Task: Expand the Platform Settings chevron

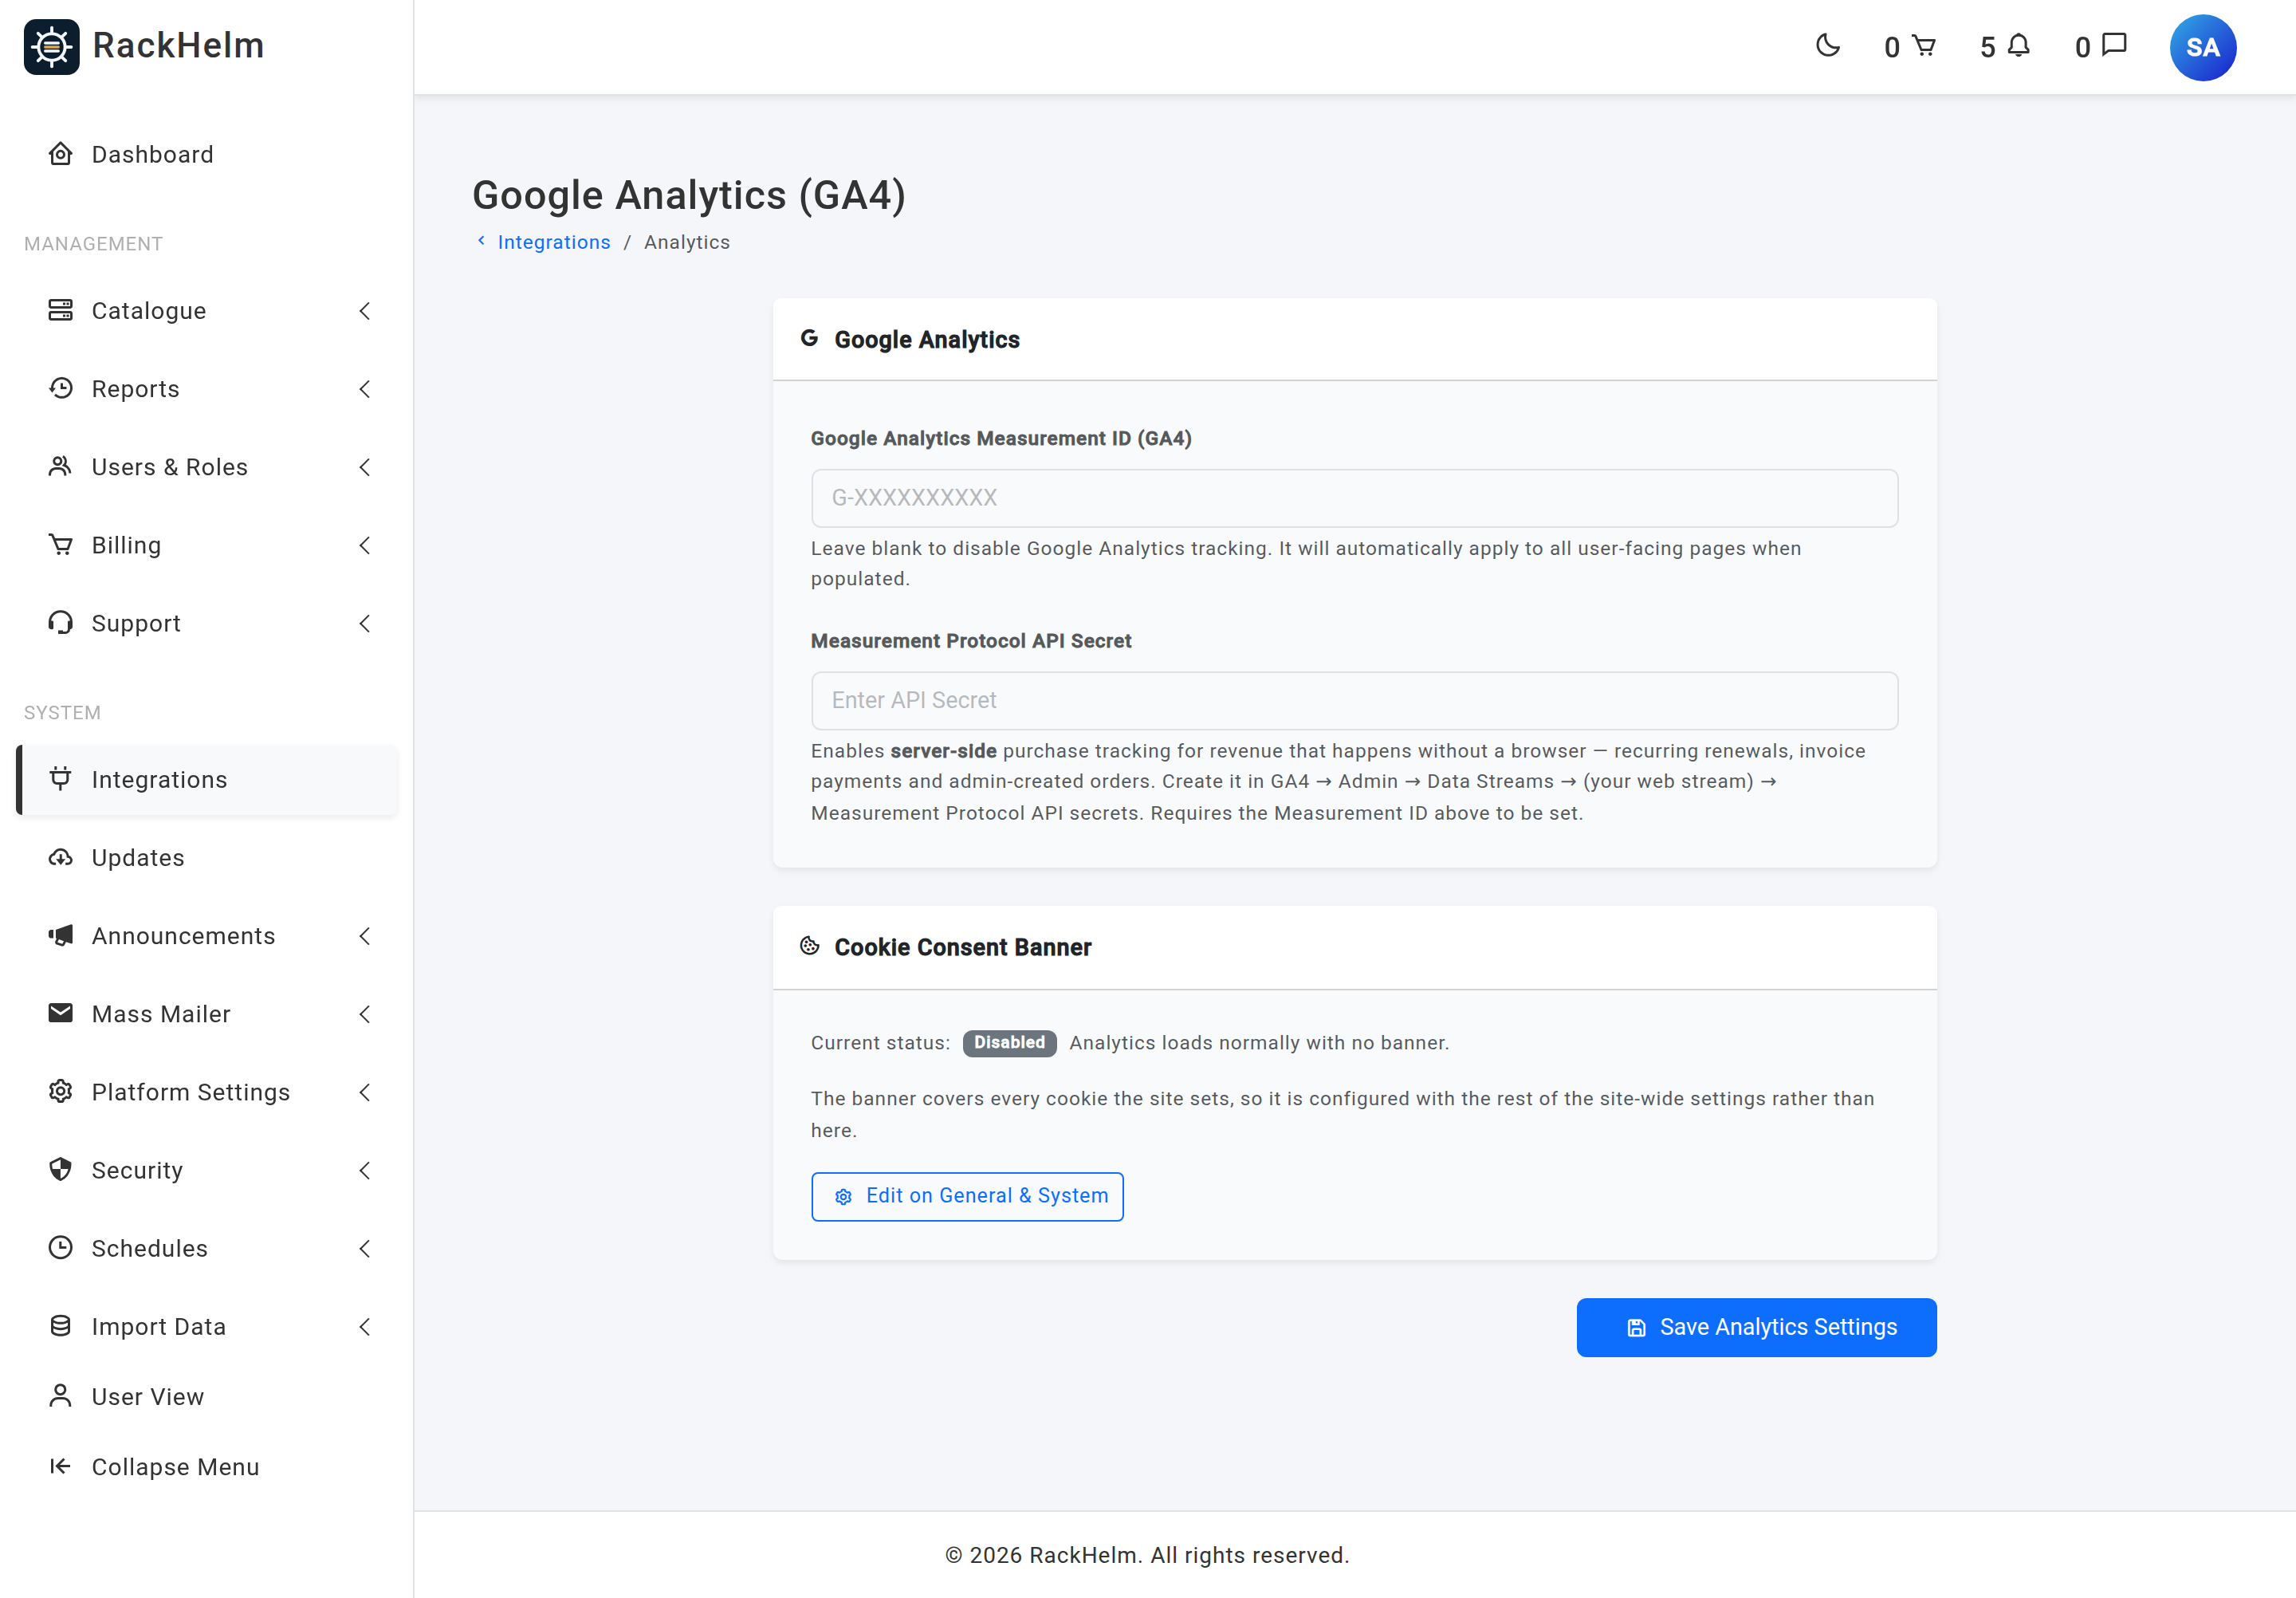Action: (x=365, y=1092)
